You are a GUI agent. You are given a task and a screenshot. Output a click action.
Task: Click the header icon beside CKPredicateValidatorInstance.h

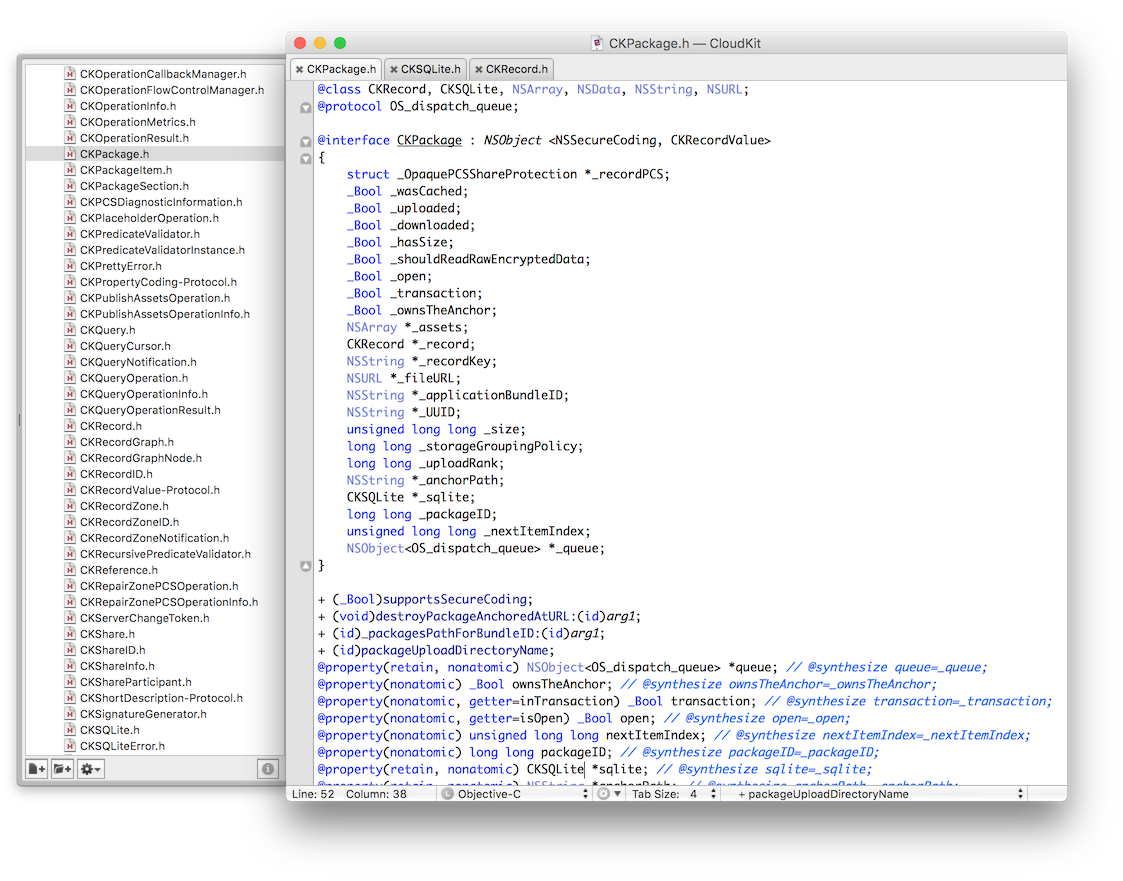[70, 250]
